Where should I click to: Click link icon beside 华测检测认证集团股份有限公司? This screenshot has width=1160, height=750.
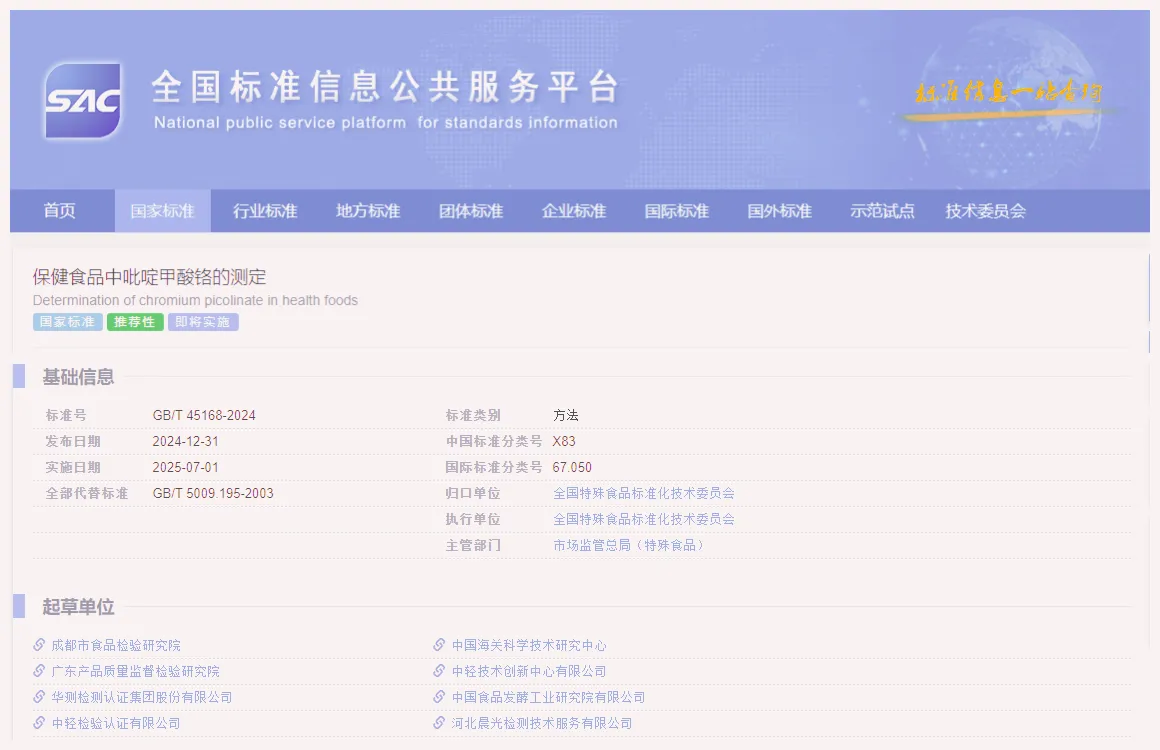tap(39, 697)
